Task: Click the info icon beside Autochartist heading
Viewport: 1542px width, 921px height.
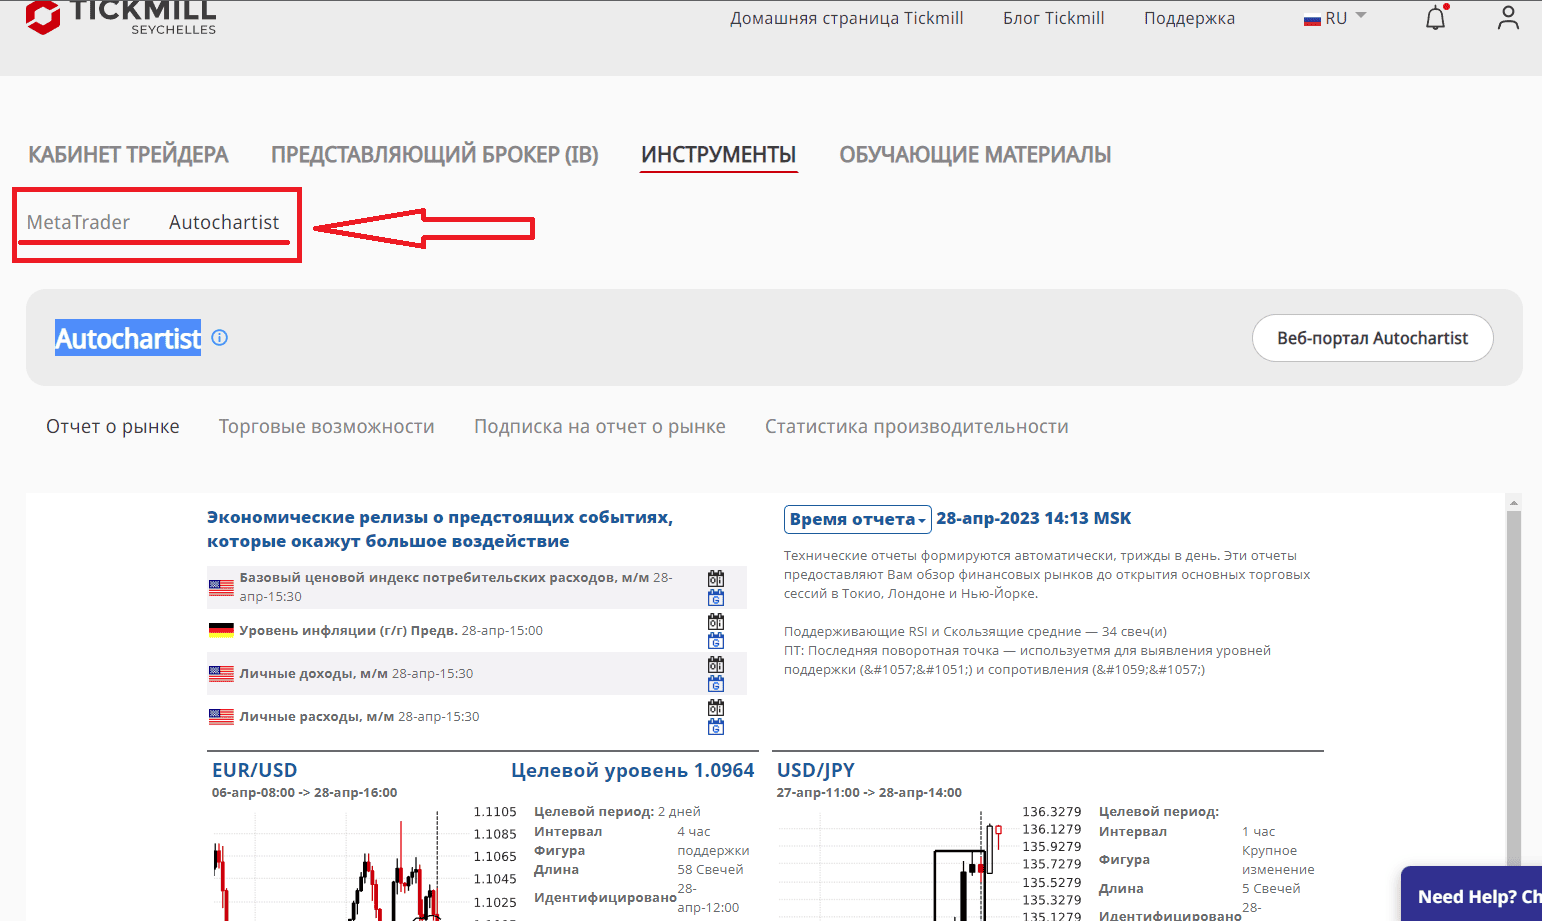Action: [x=220, y=338]
